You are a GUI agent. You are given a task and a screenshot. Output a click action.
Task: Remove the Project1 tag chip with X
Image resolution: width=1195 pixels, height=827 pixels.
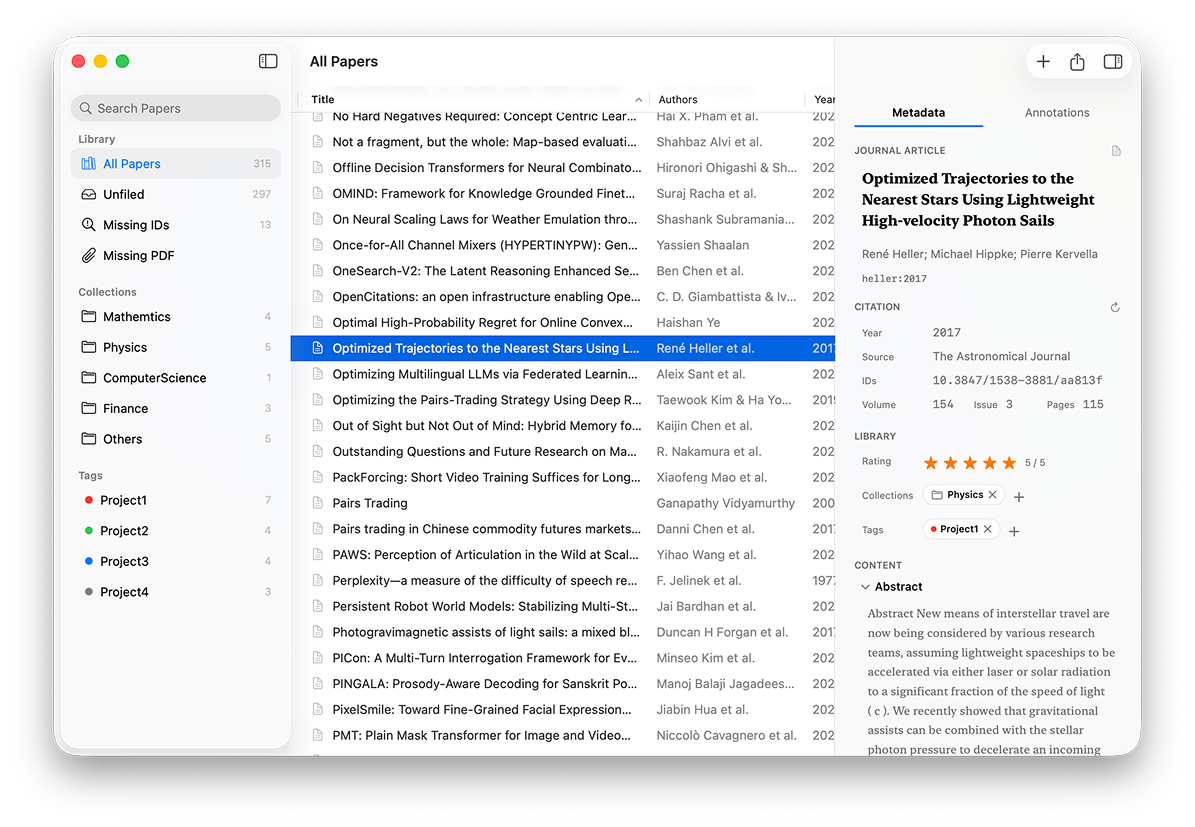click(988, 529)
